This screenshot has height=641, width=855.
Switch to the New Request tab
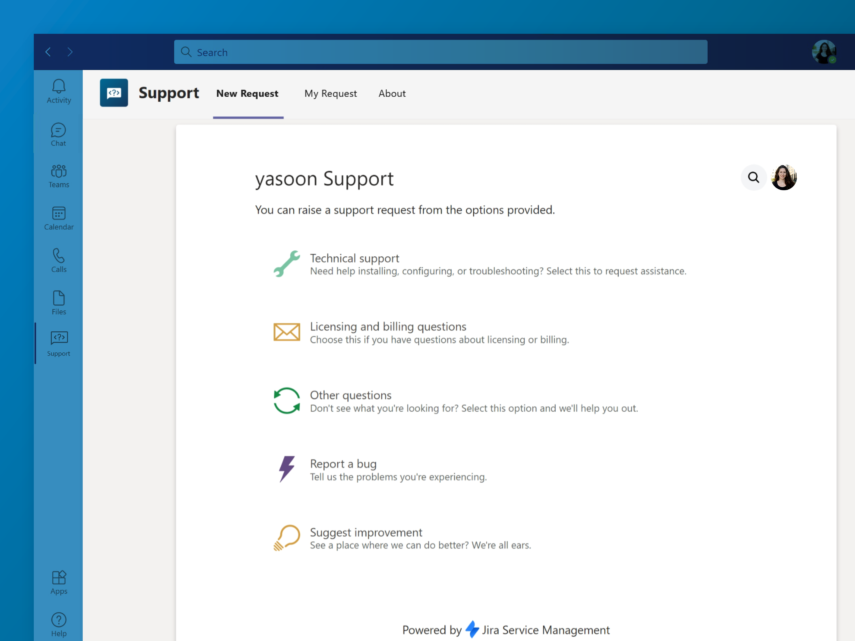pos(248,94)
